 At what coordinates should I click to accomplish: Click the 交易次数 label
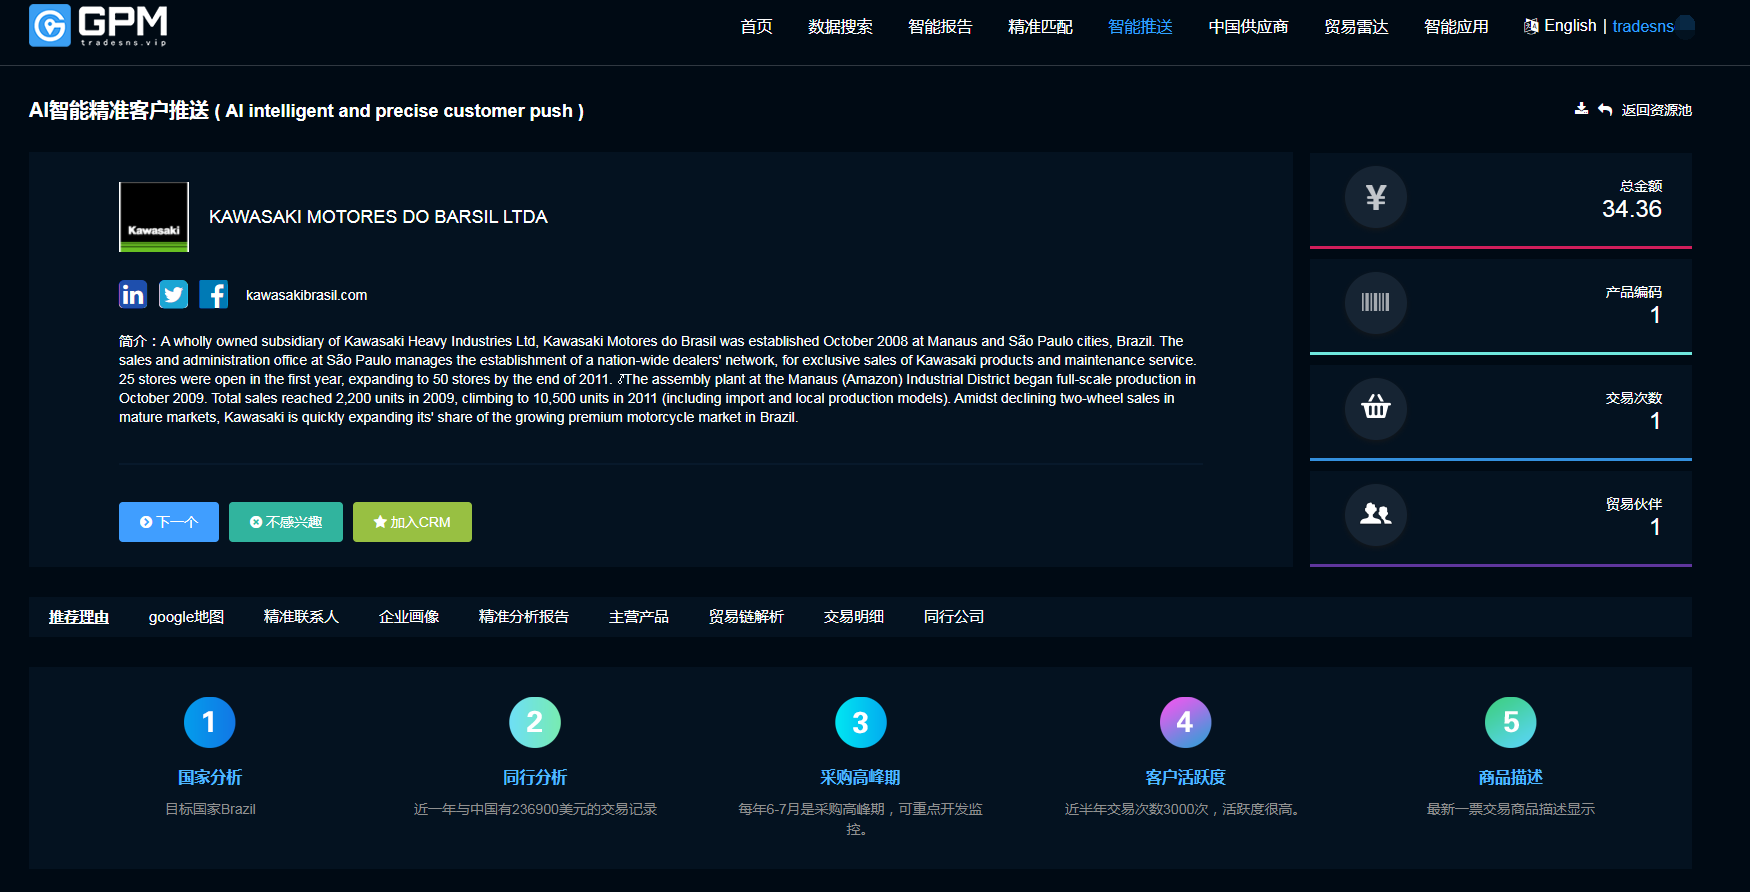point(1634,398)
